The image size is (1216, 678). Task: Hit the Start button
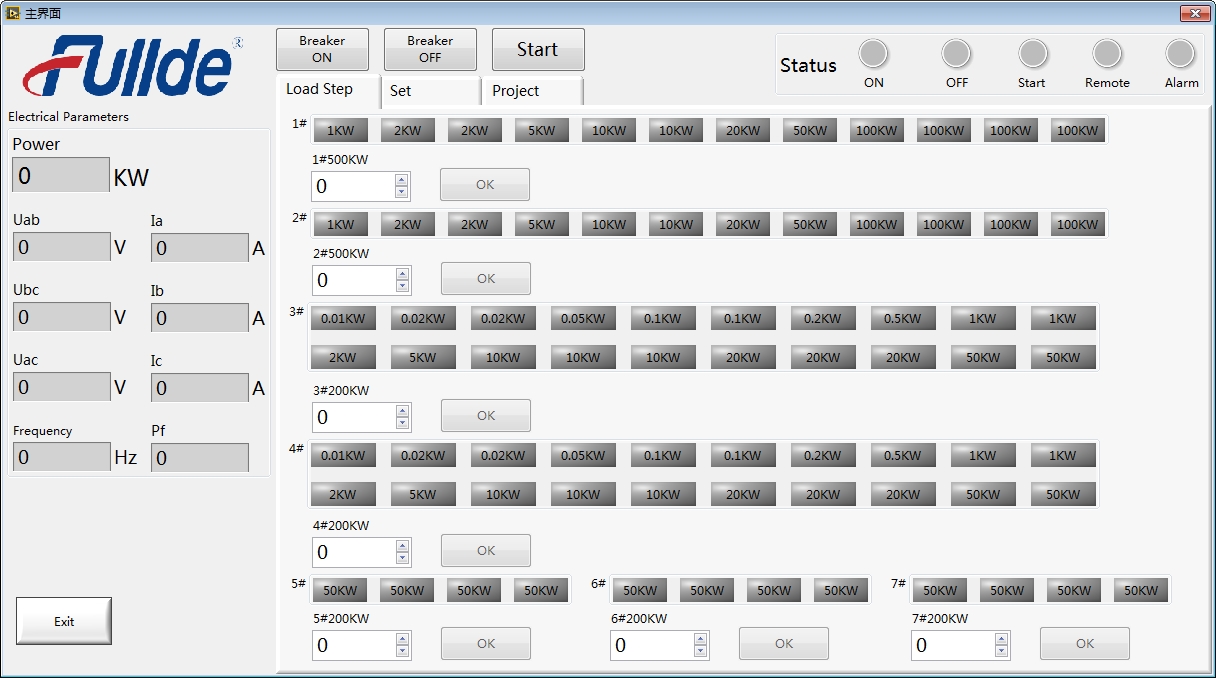[x=538, y=49]
